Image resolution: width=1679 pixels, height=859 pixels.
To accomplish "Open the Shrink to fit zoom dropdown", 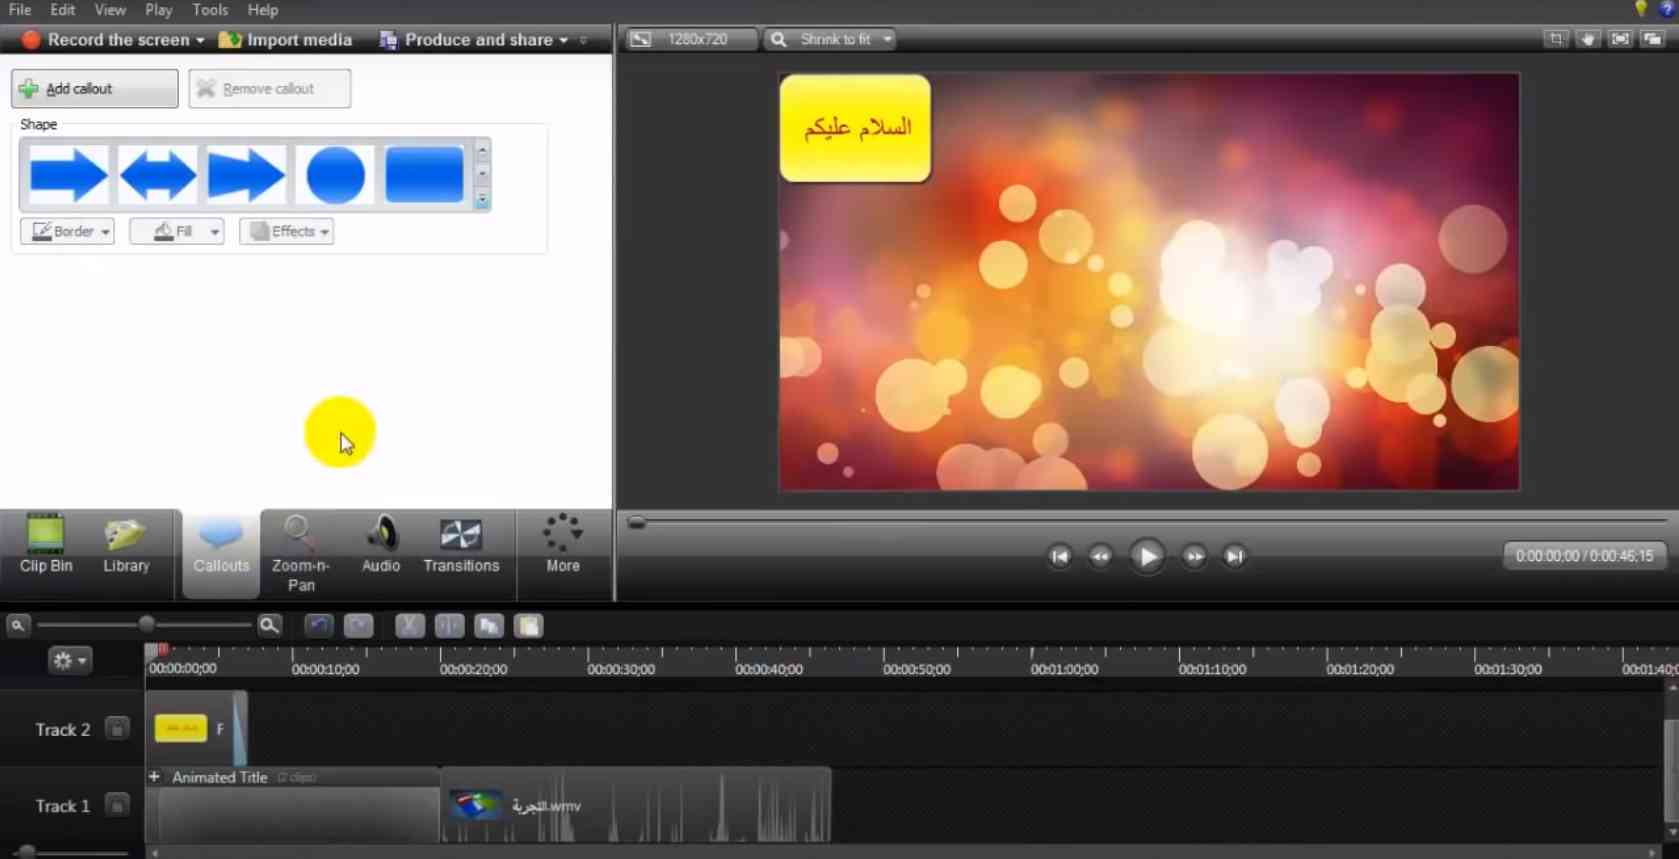I will [x=830, y=39].
